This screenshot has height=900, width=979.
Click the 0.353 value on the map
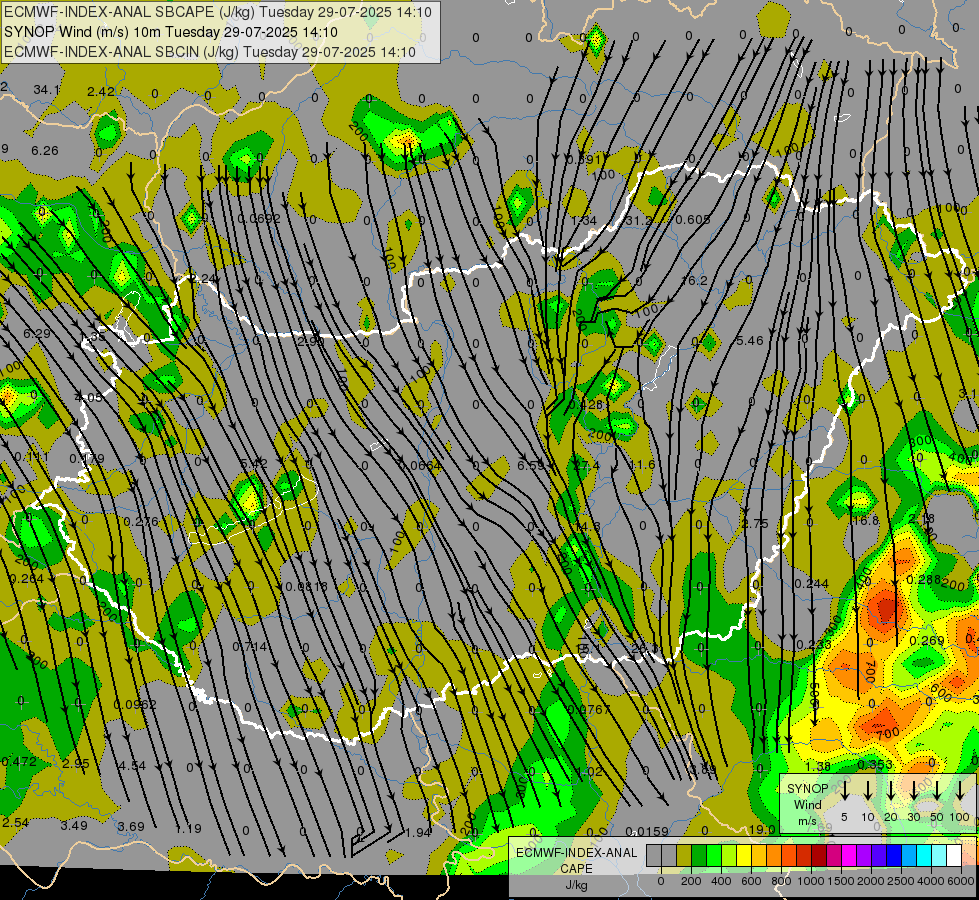tap(875, 764)
